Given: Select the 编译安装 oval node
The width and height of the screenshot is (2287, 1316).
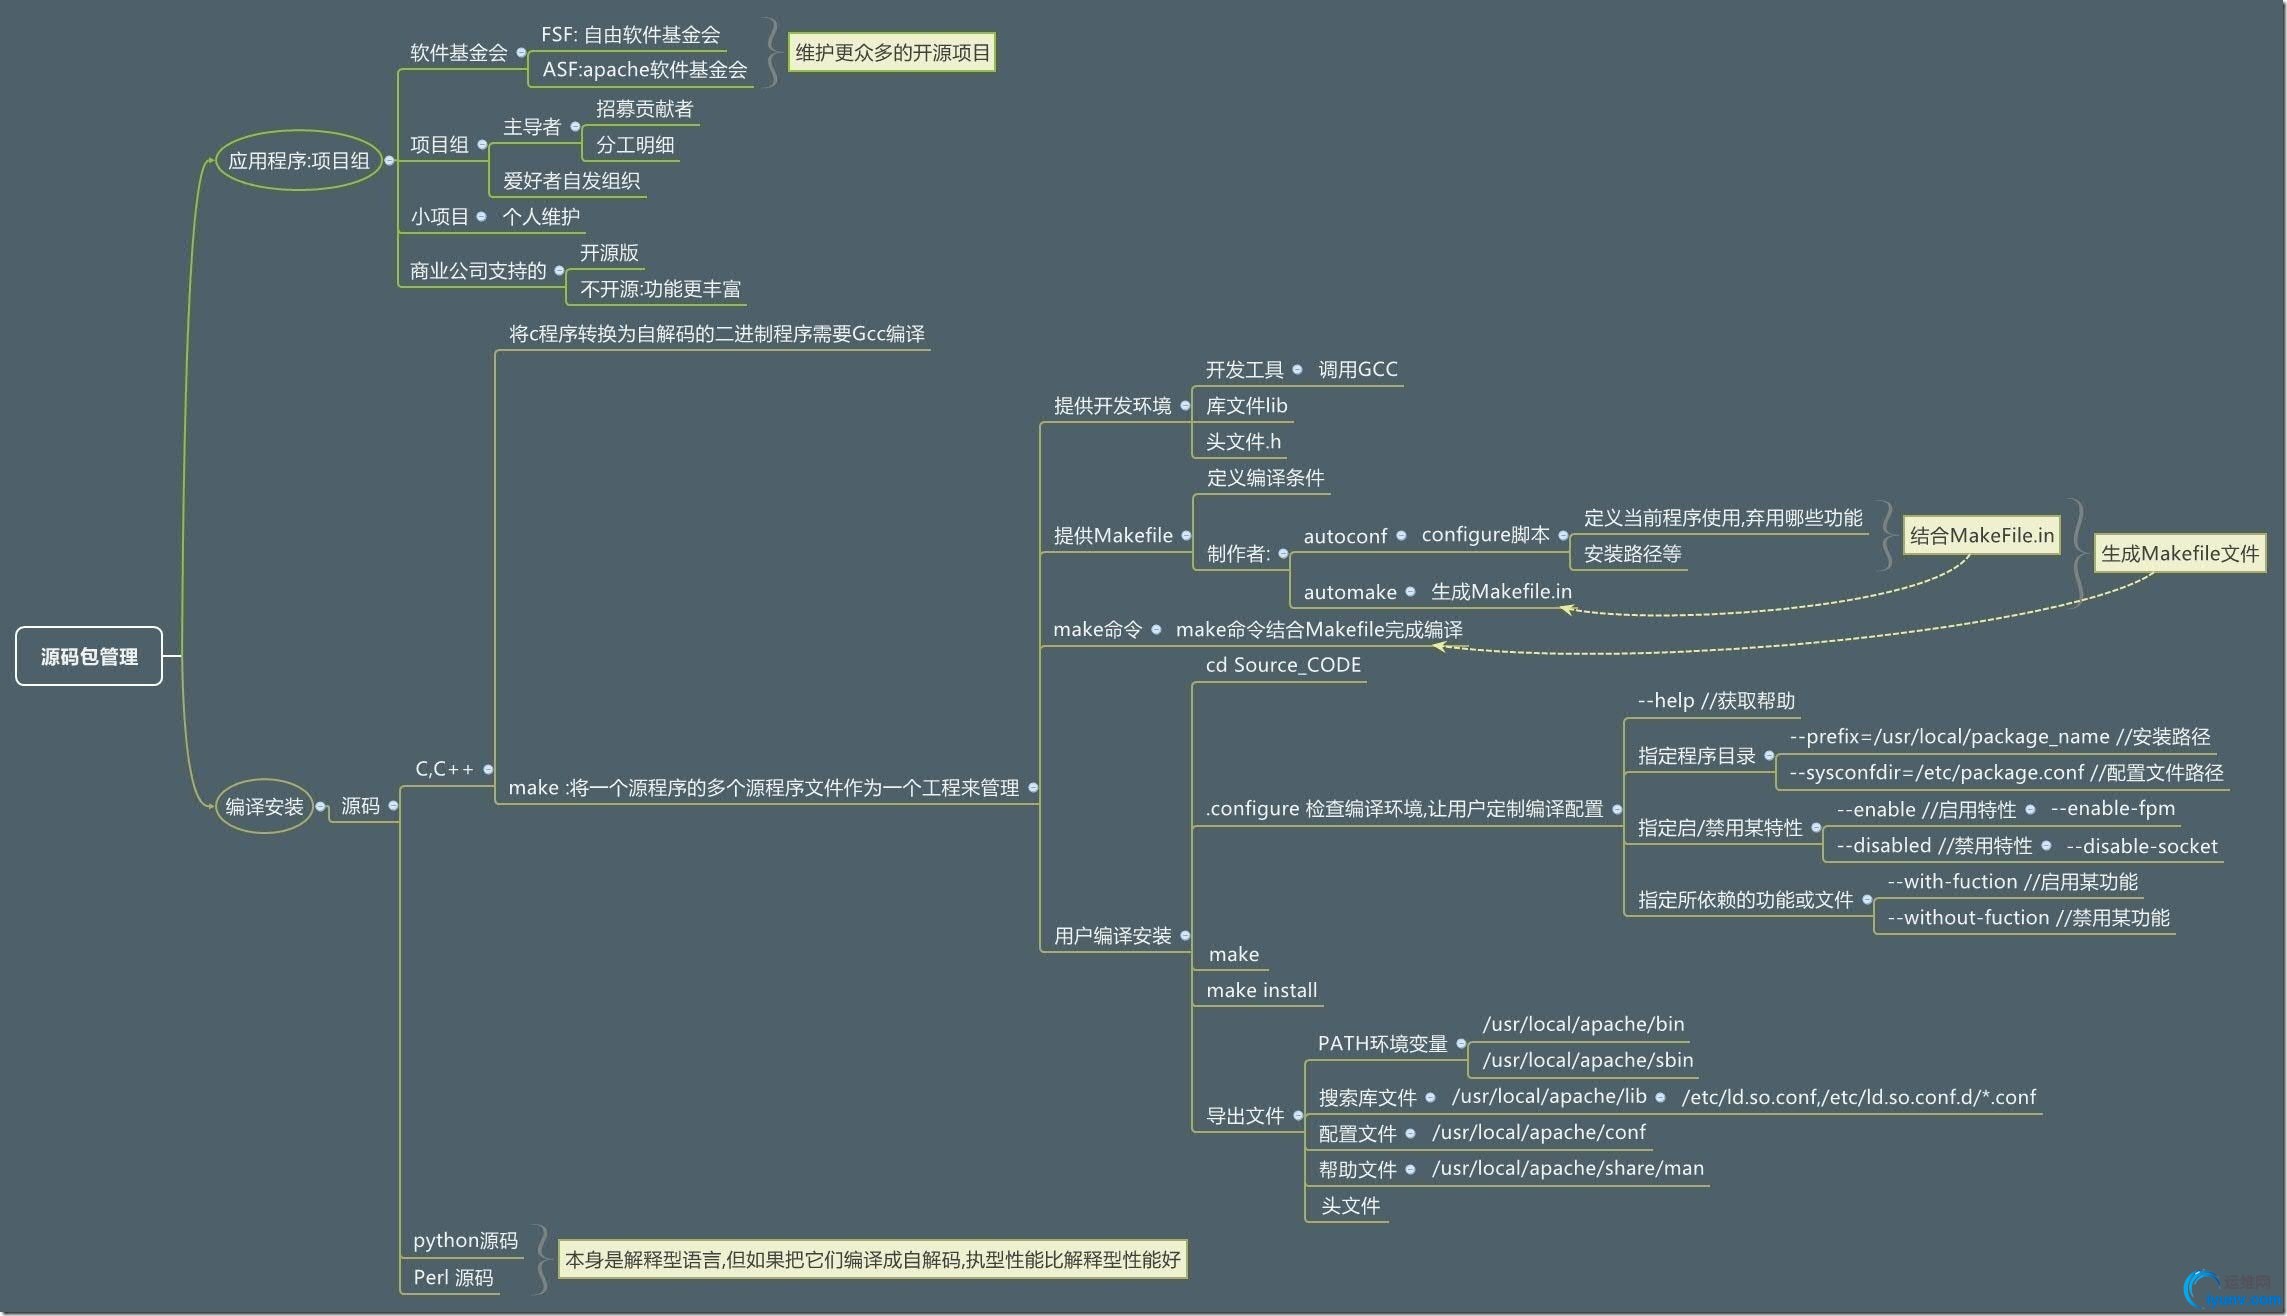Looking at the screenshot, I should tap(264, 806).
